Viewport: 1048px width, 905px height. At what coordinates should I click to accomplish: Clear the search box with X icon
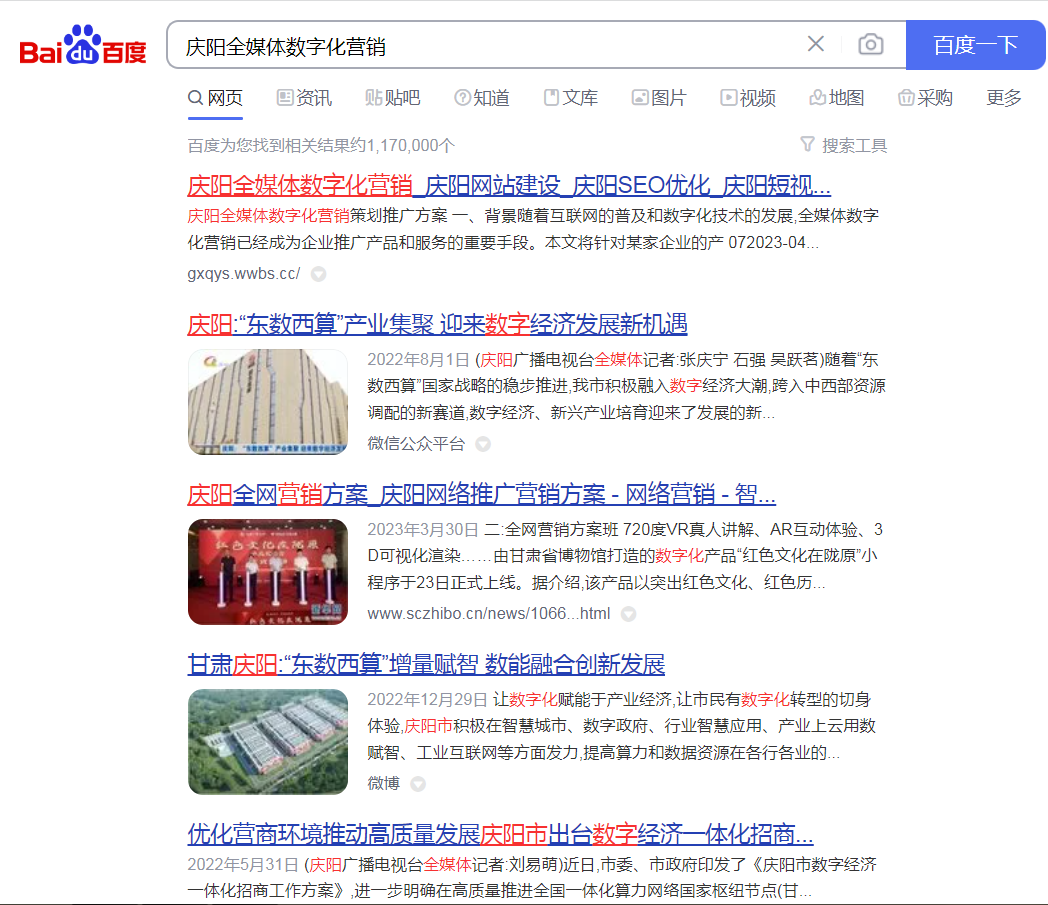[x=815, y=44]
